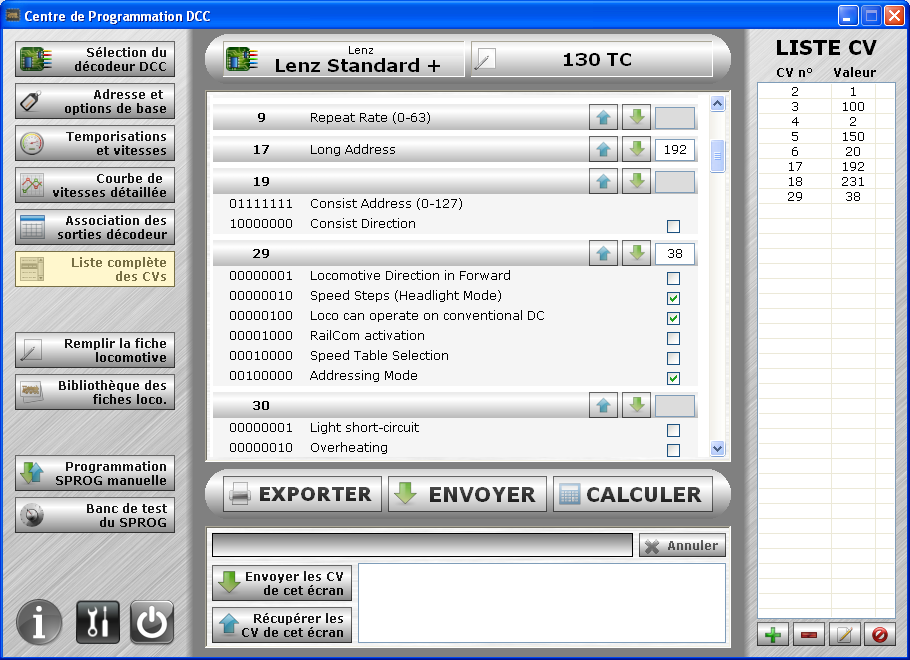Click the Consist Address (0-127) row
Image resolution: width=910 pixels, height=660 pixels.
[455, 204]
